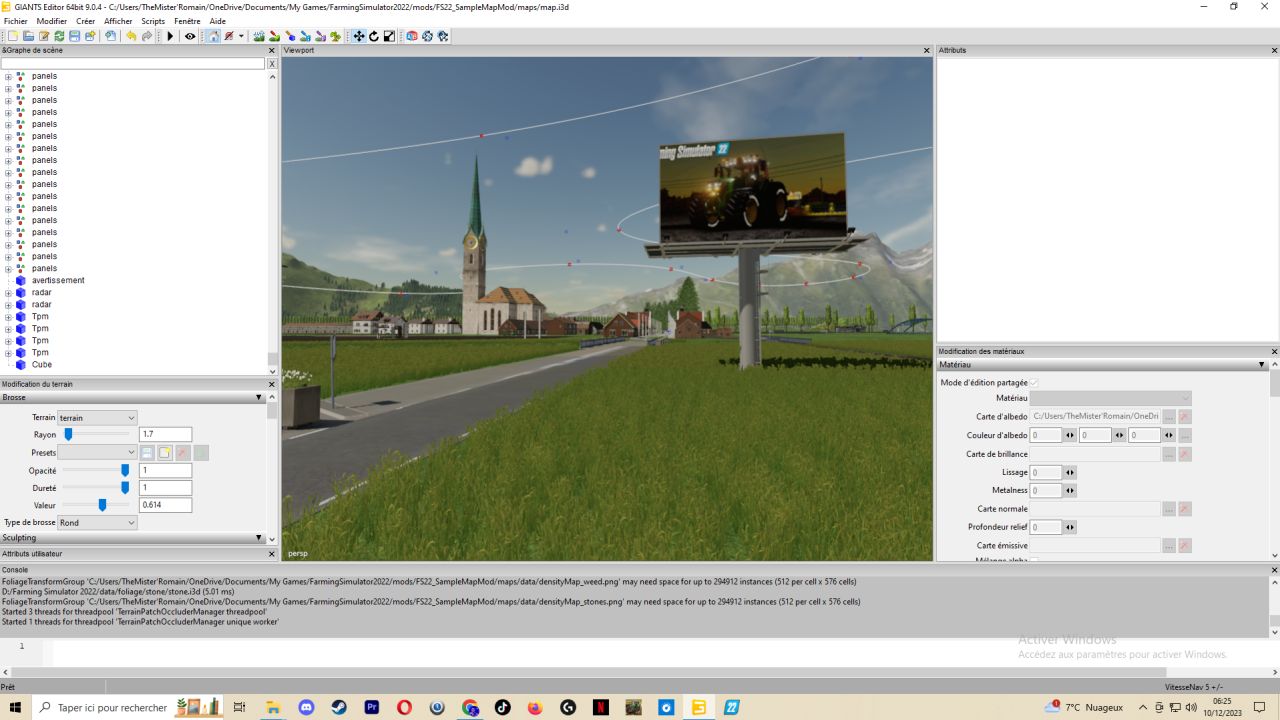Click the tree placement toolbar icon
Screen dimensions: 1280x720
pos(335,36)
